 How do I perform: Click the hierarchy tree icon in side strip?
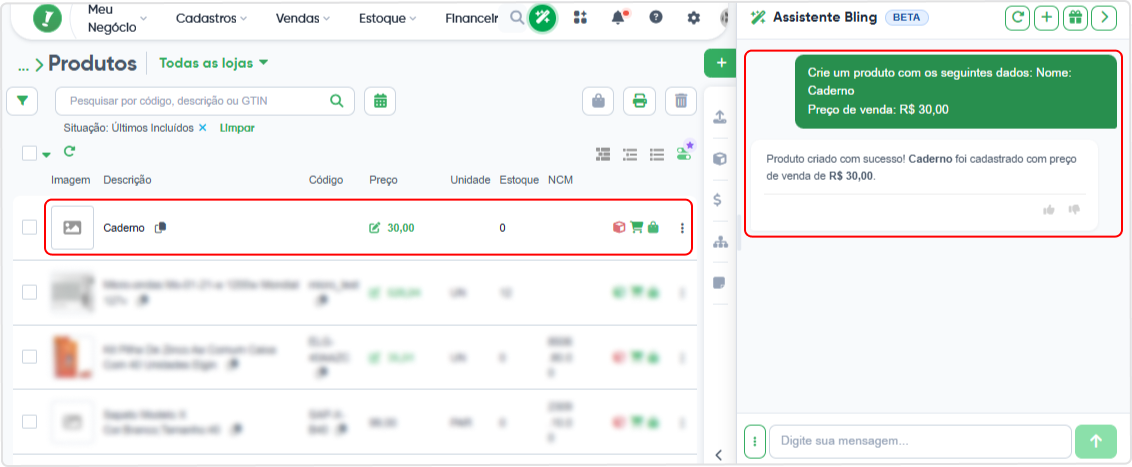click(720, 242)
